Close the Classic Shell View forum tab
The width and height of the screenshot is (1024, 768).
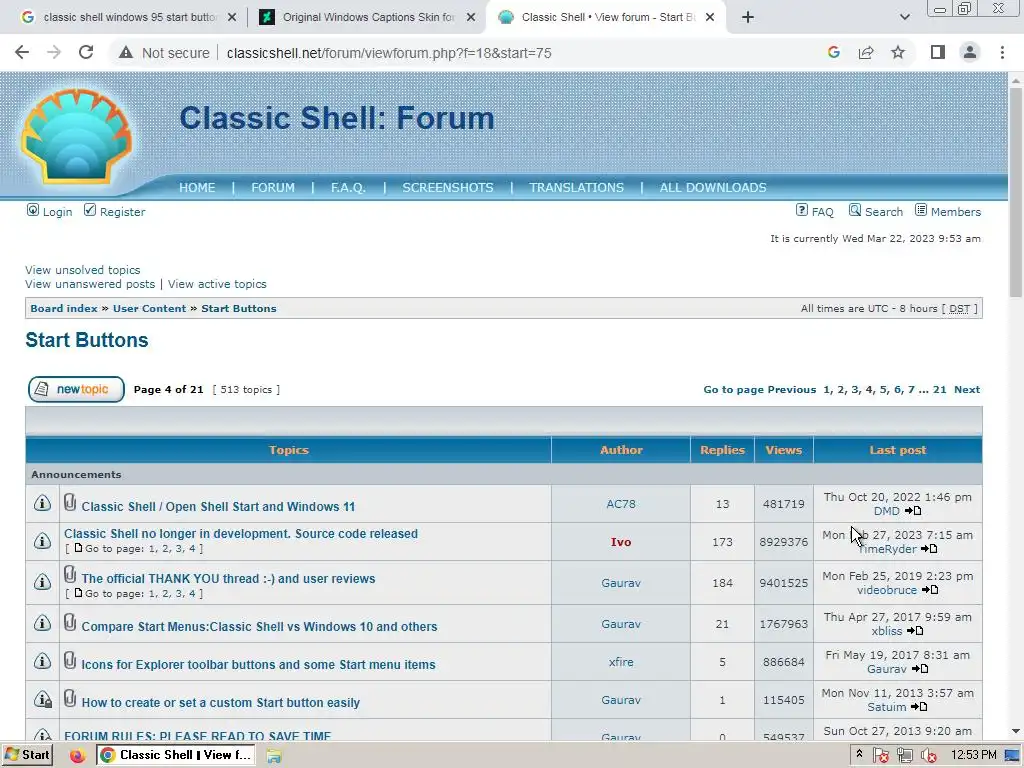(x=710, y=17)
